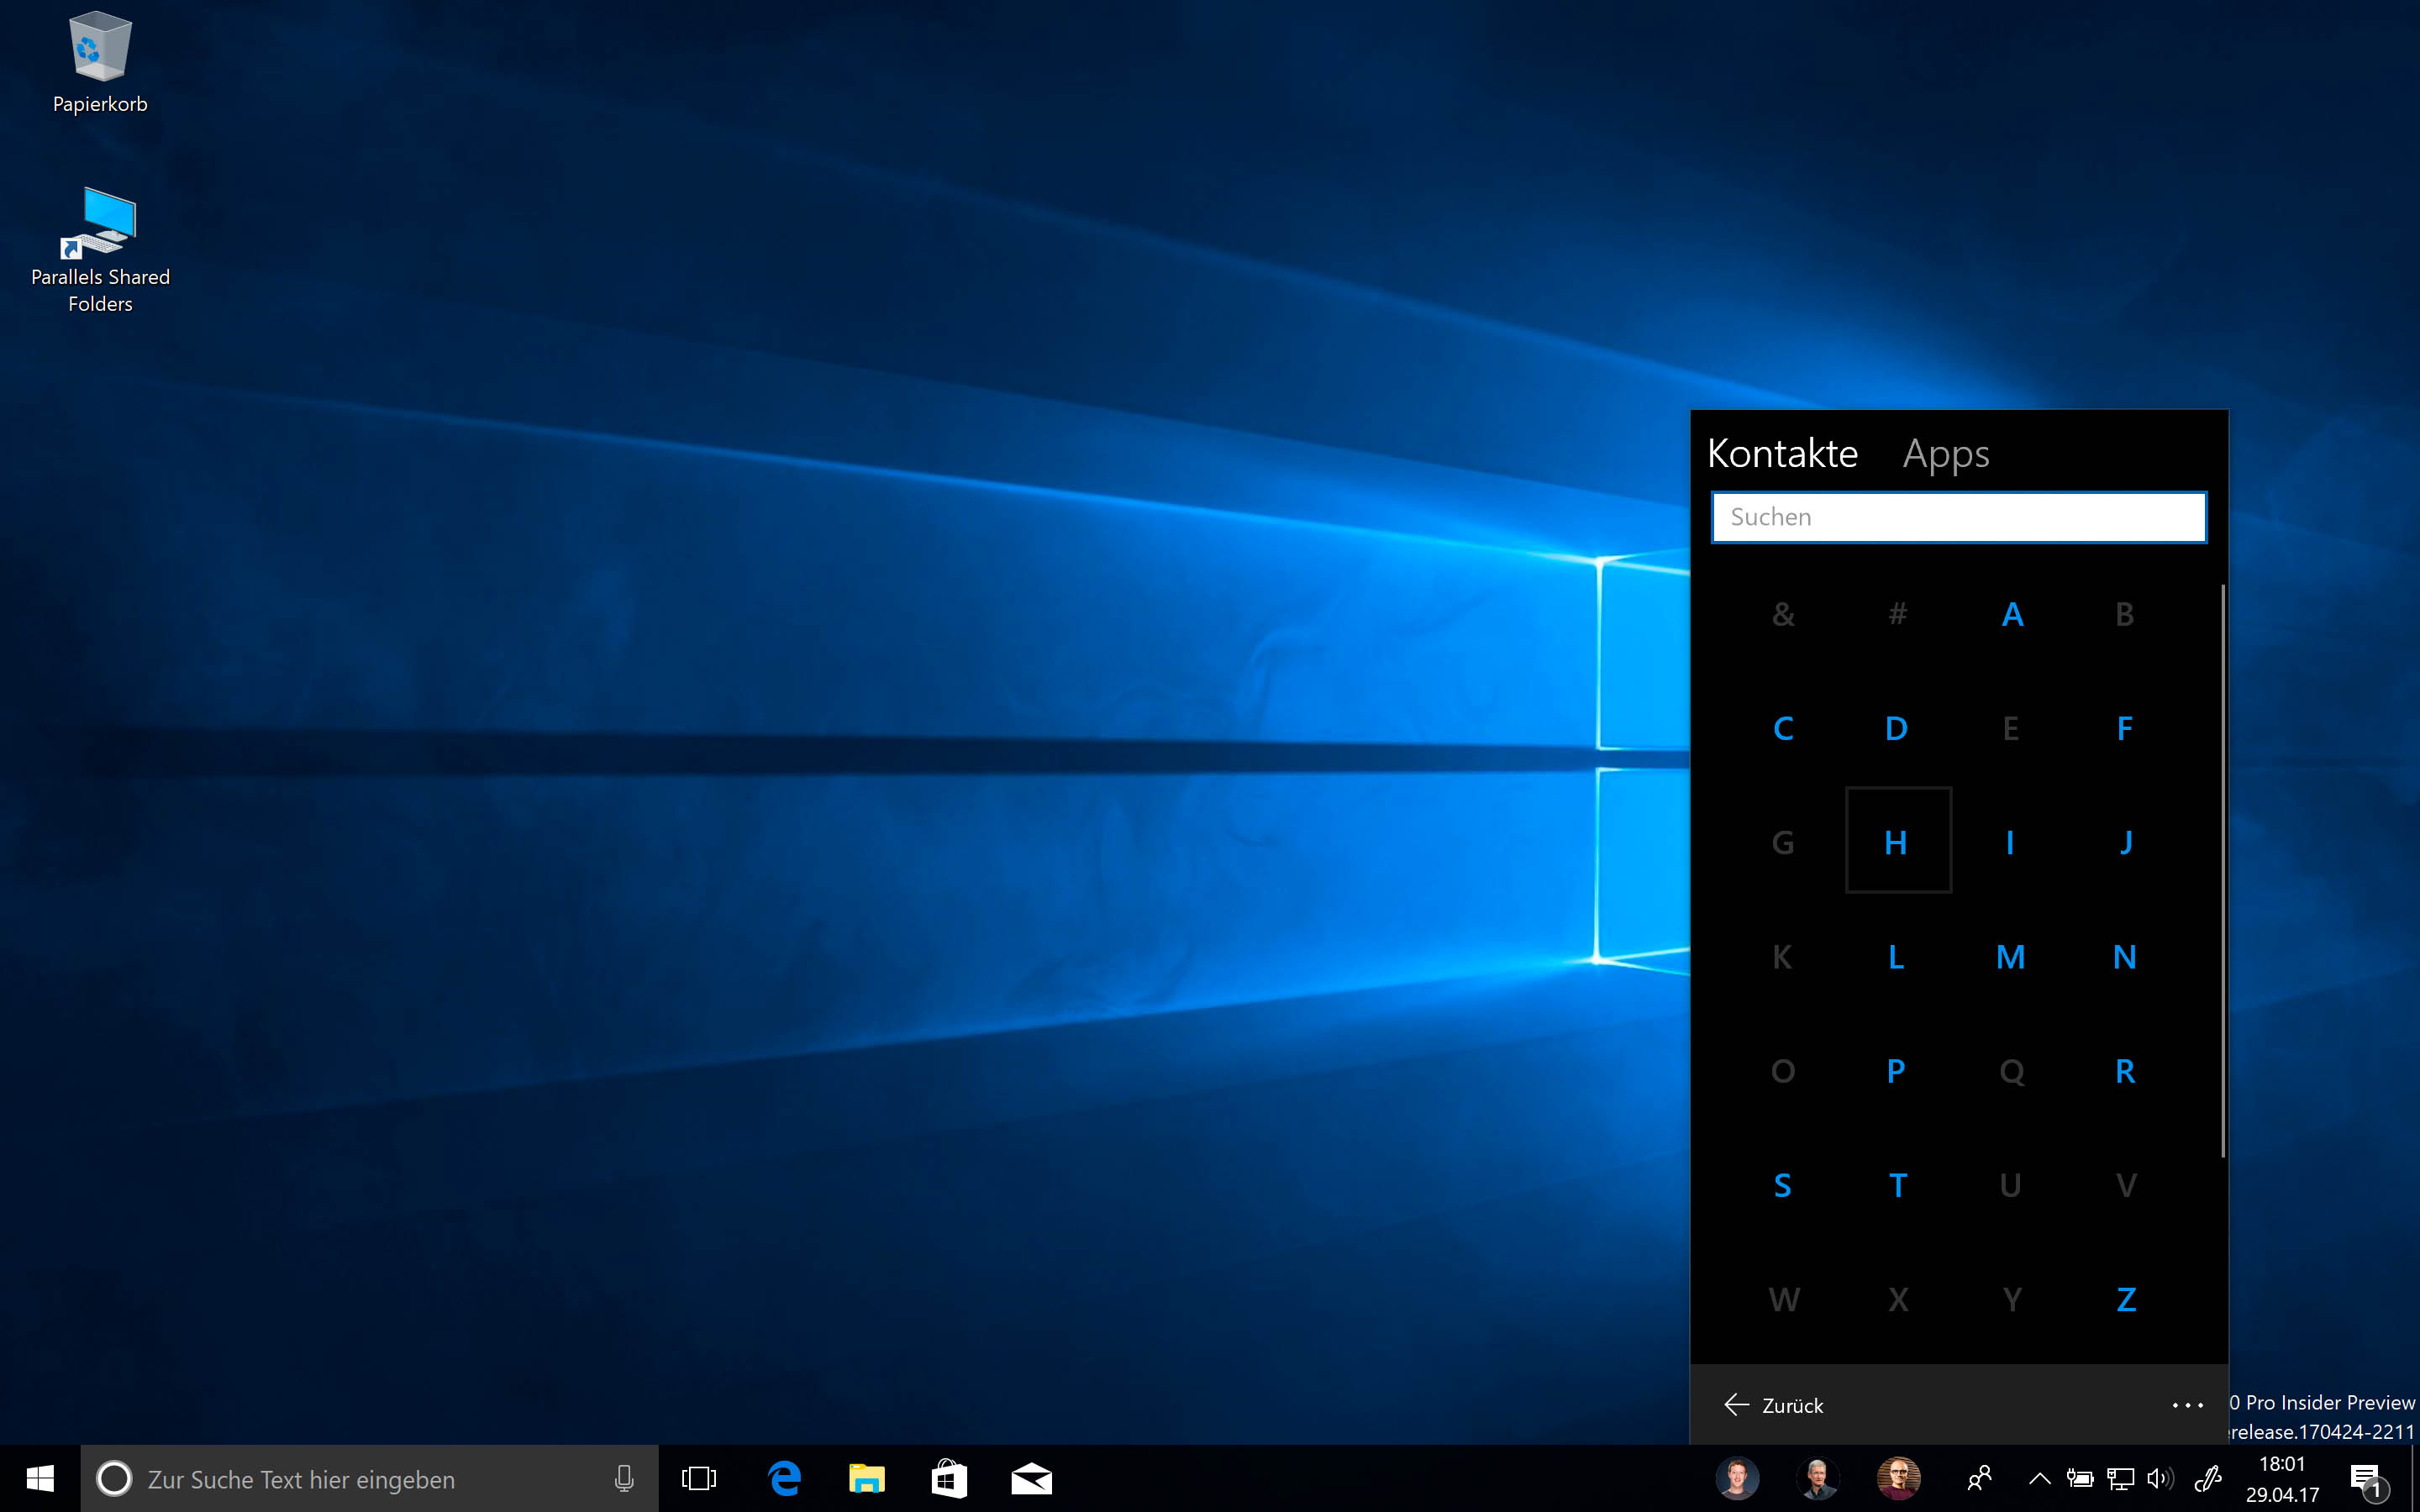
Task: Go back with Zurück button
Action: pyautogui.click(x=1774, y=1405)
